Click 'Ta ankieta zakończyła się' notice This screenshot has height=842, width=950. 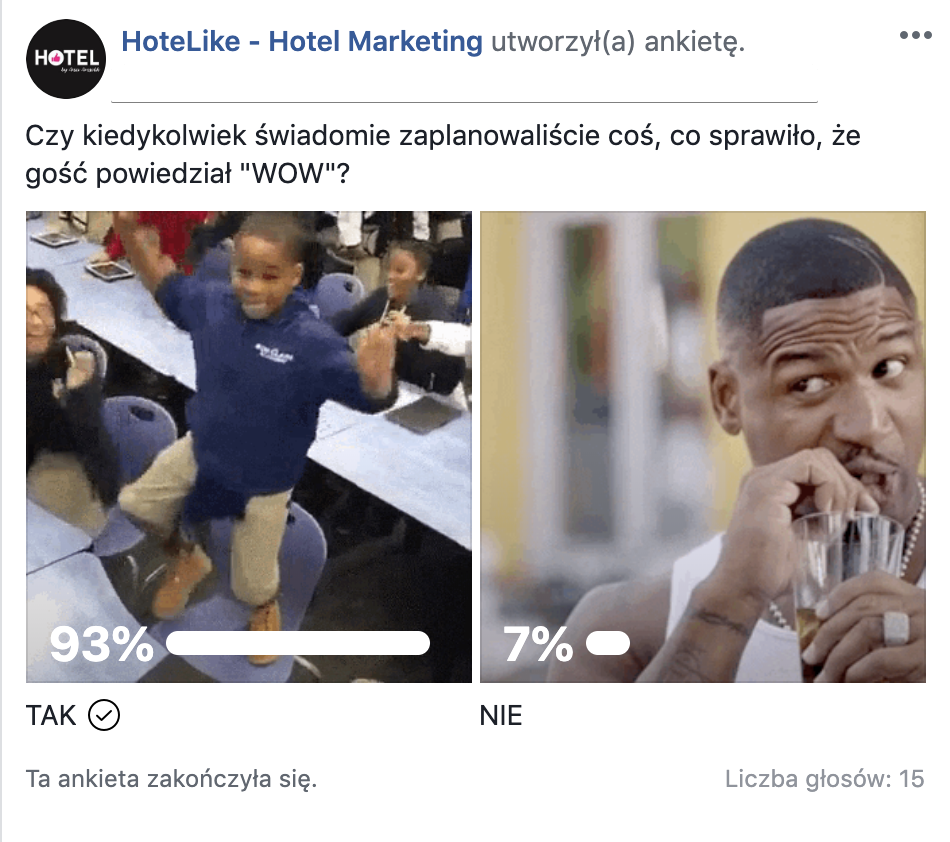[x=171, y=779]
